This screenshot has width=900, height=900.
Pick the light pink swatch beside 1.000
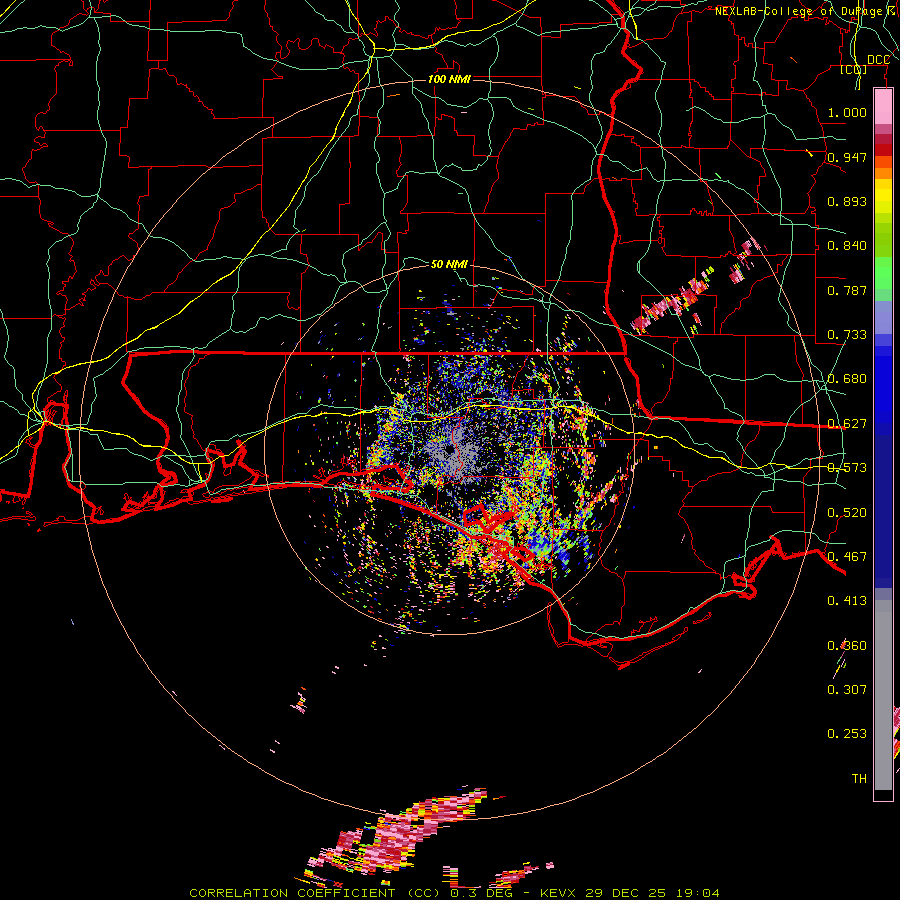pos(883,107)
